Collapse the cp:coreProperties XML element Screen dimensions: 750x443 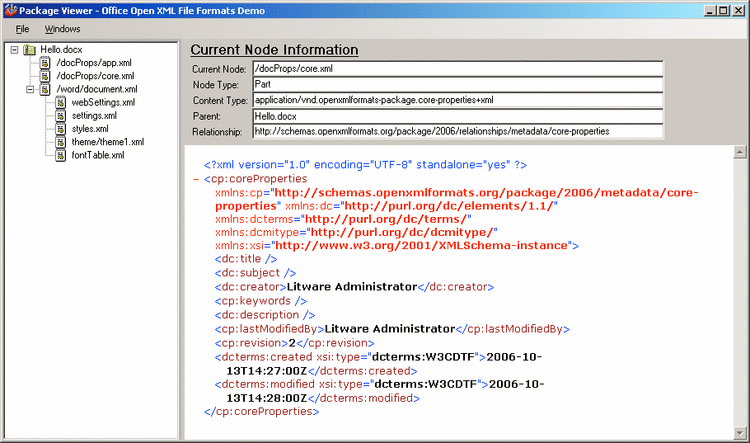click(x=196, y=179)
